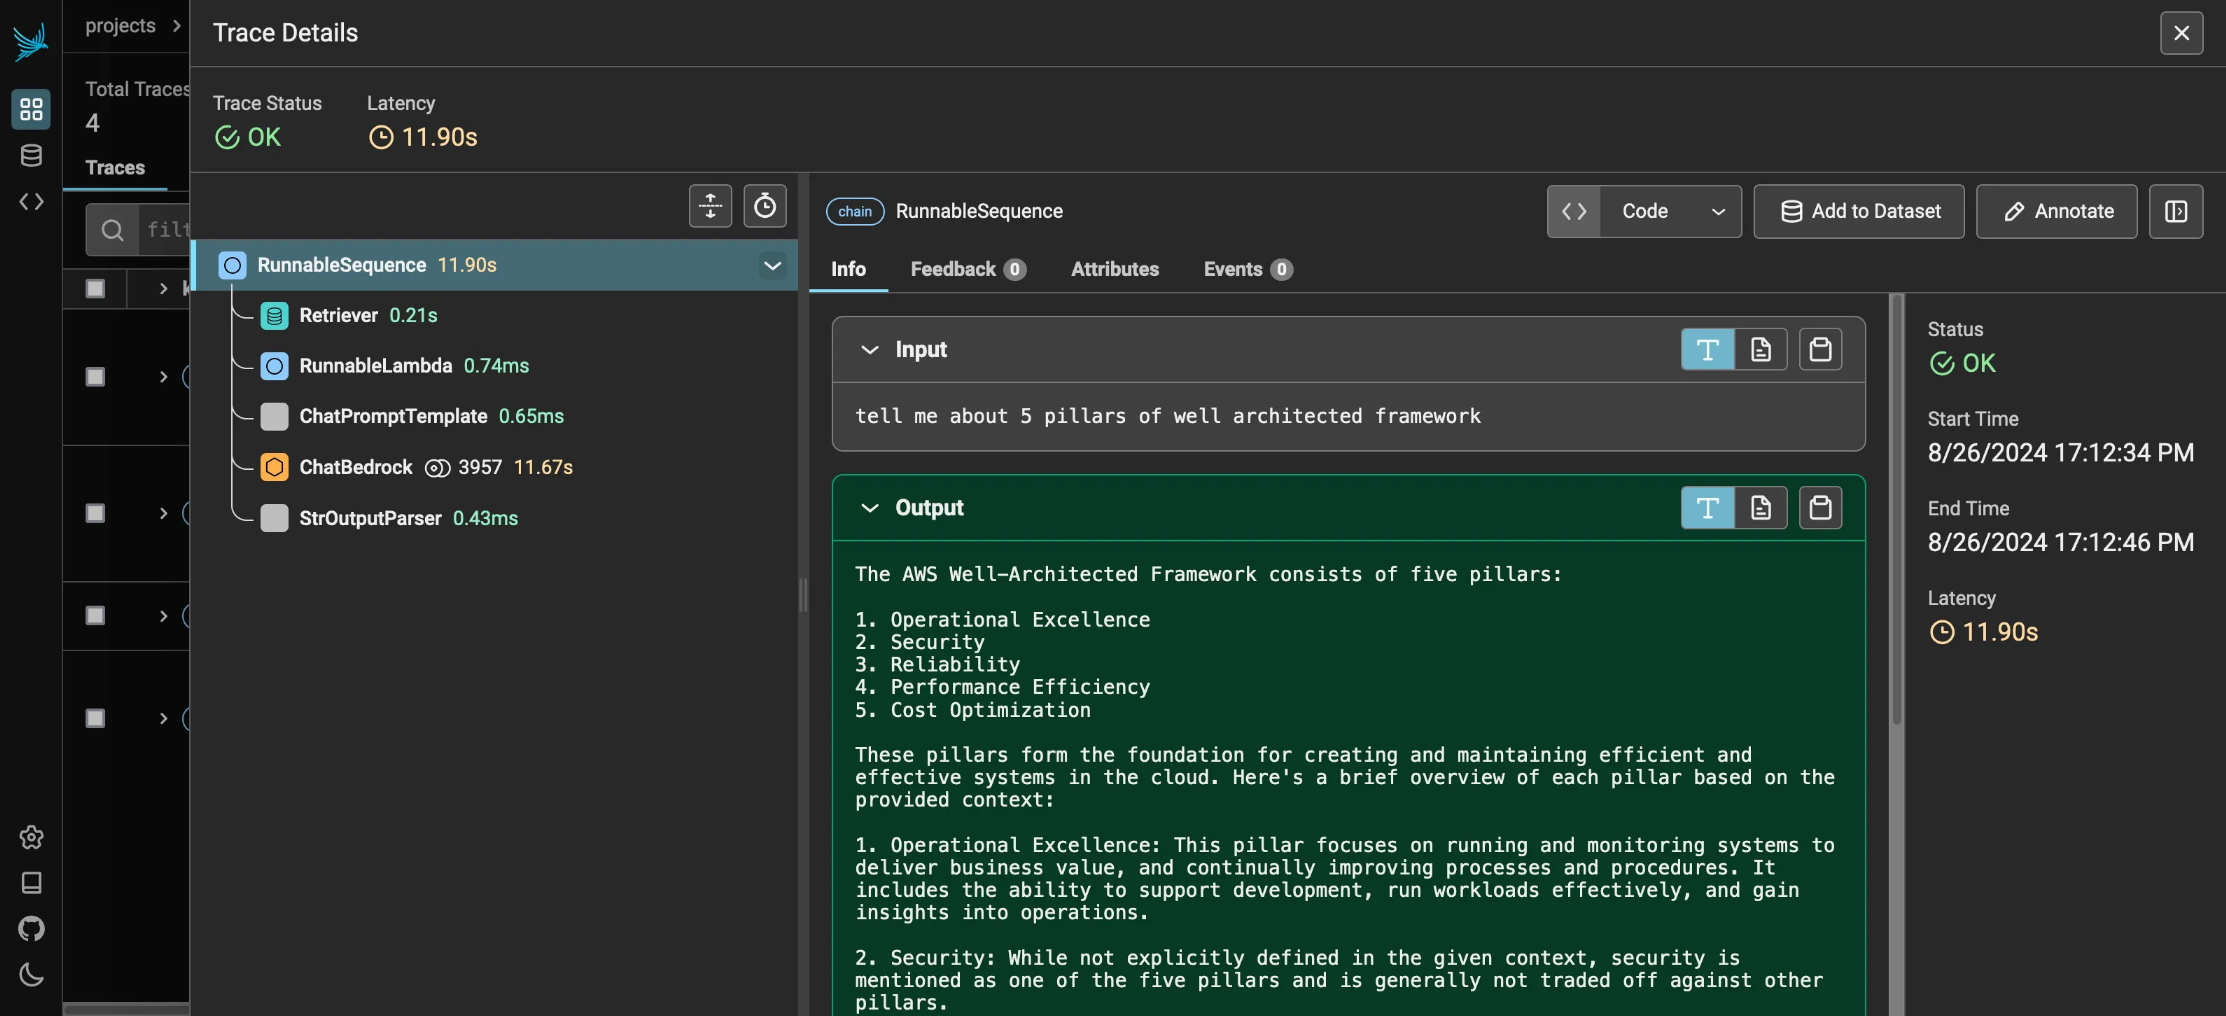Select the RunnableSequence root span
Image resolution: width=2226 pixels, height=1016 pixels.
pos(495,265)
